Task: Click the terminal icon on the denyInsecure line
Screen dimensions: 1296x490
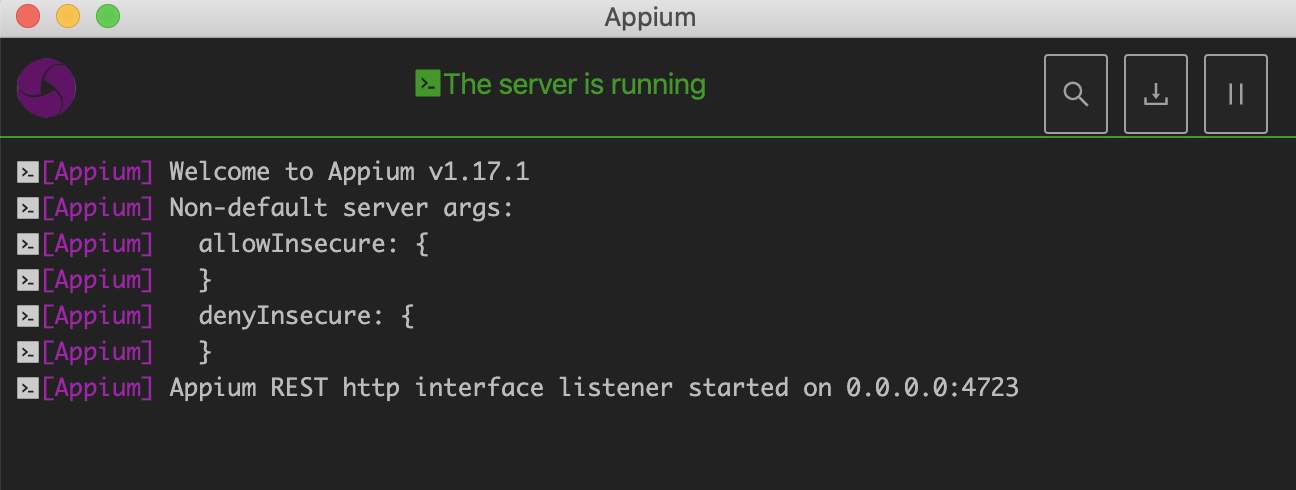Action: click(x=28, y=316)
